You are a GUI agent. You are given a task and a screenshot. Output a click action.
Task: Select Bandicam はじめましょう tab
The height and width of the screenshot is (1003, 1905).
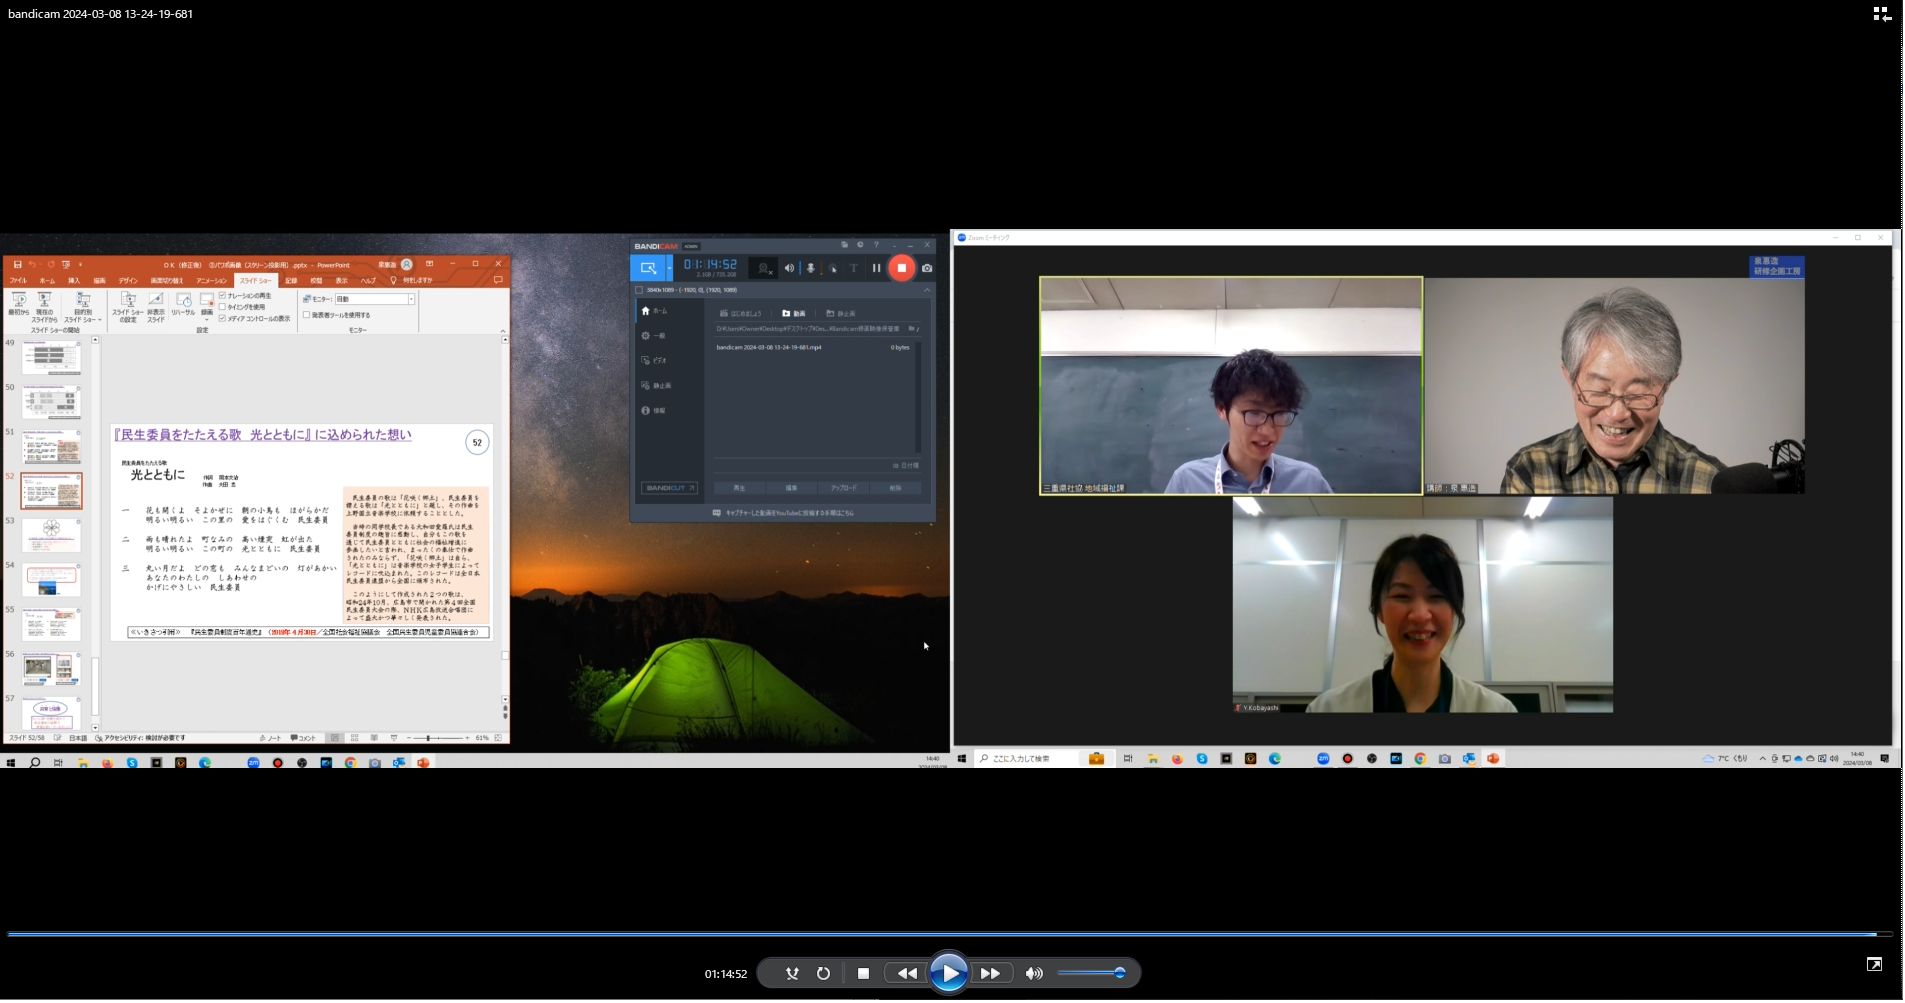click(x=741, y=313)
